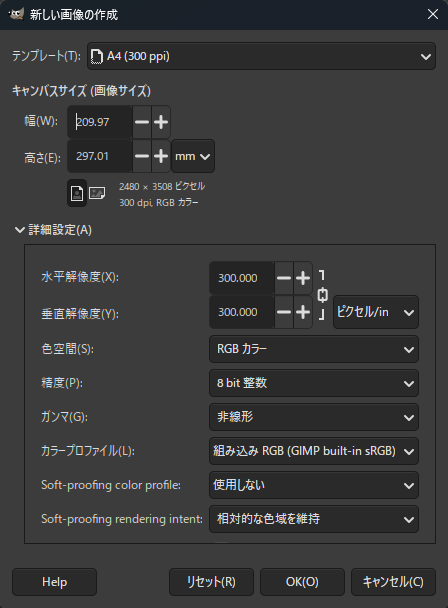Collapse the 詳細設定(A) section
Screen dimensions: 448x608
[53, 230]
